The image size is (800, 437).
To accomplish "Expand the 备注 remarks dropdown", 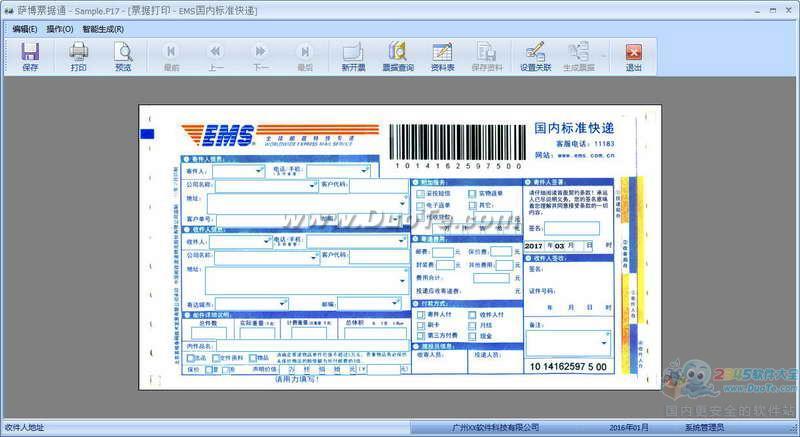I will (x=604, y=343).
